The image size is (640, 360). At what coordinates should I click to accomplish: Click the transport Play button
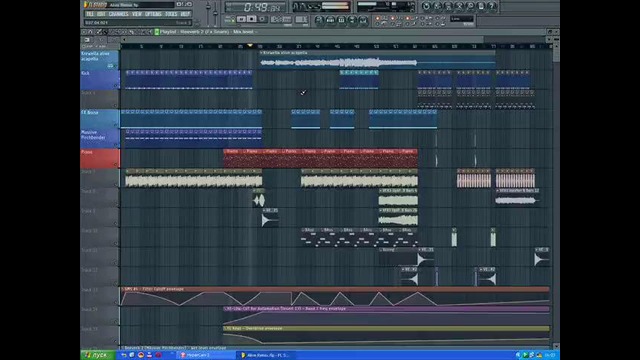coord(241,19)
